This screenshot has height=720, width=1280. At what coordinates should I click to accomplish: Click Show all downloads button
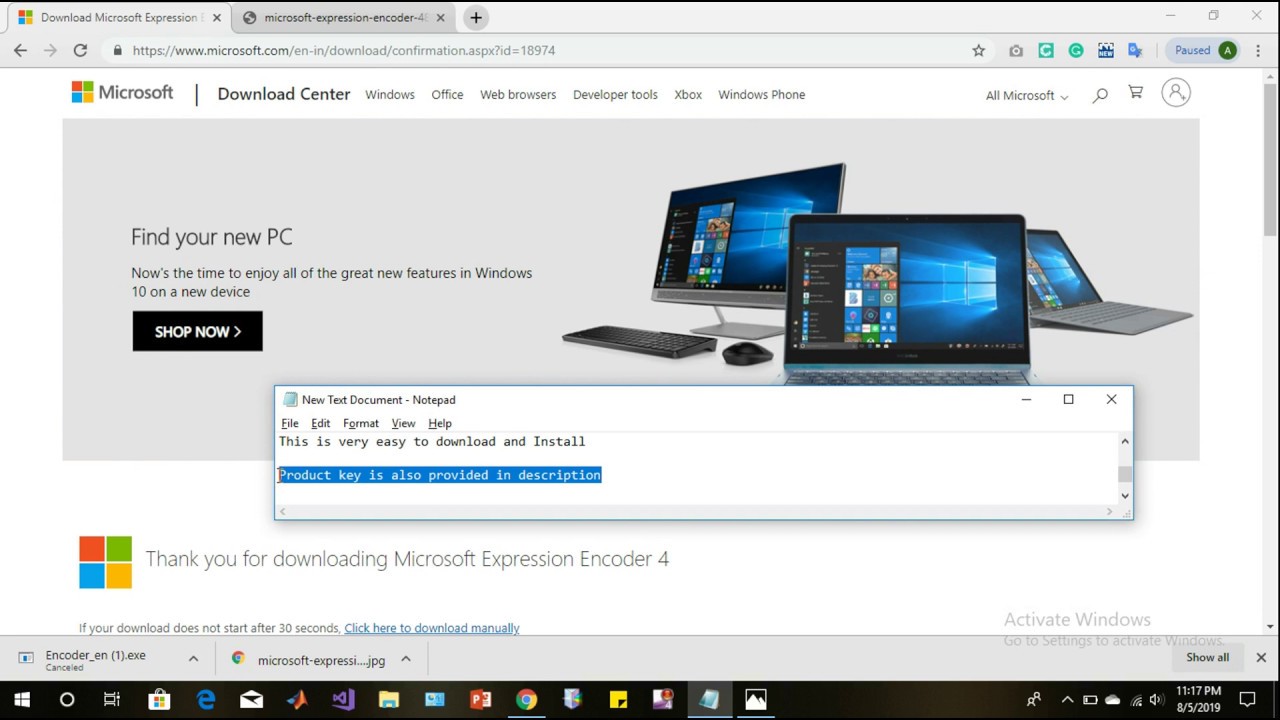click(x=1208, y=657)
